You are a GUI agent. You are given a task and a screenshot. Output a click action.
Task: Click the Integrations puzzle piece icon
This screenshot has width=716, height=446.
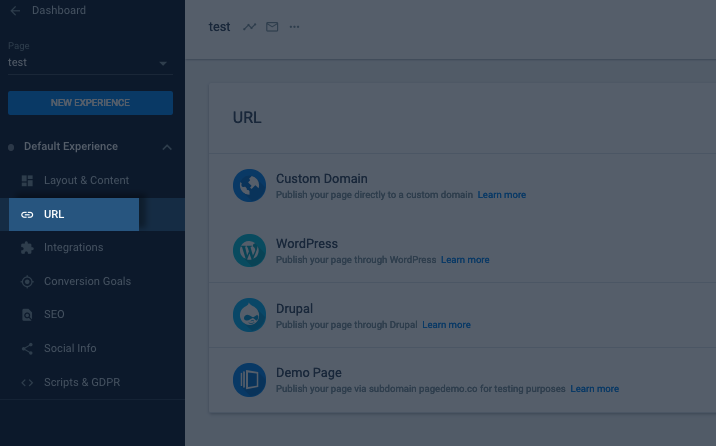point(27,248)
